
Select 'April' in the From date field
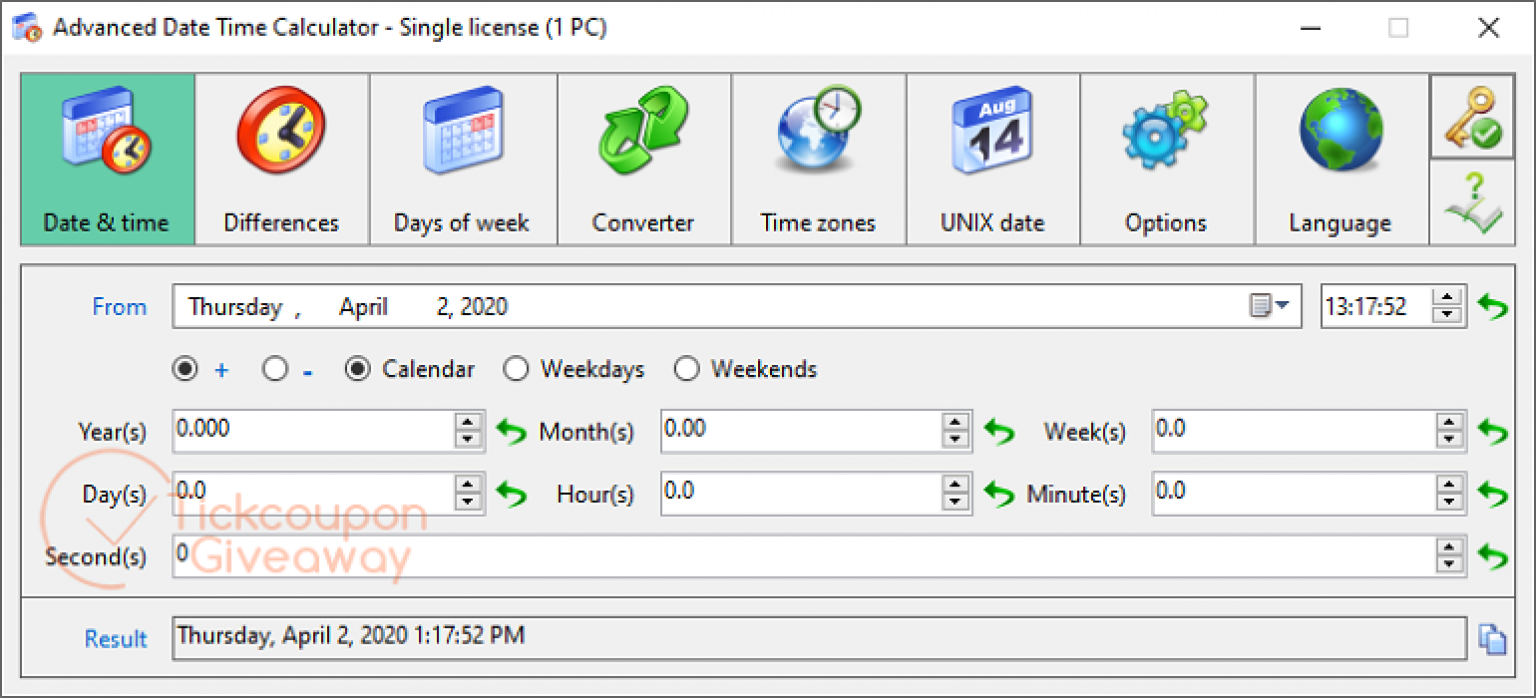pos(363,308)
